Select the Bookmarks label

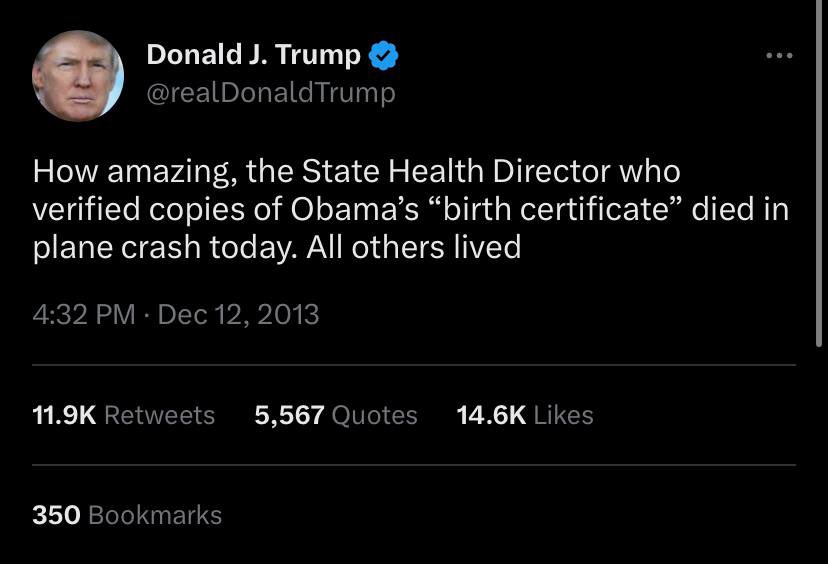(155, 515)
